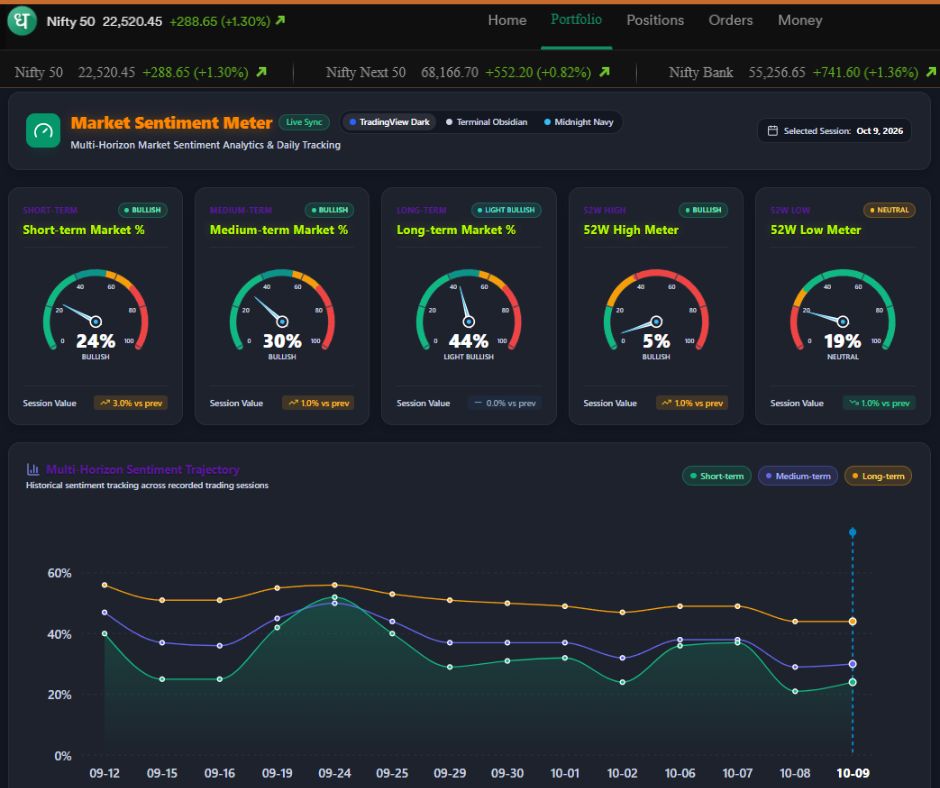Click the up arrow after top header Nifty 50 change
This screenshot has width=940, height=788.
point(280,20)
